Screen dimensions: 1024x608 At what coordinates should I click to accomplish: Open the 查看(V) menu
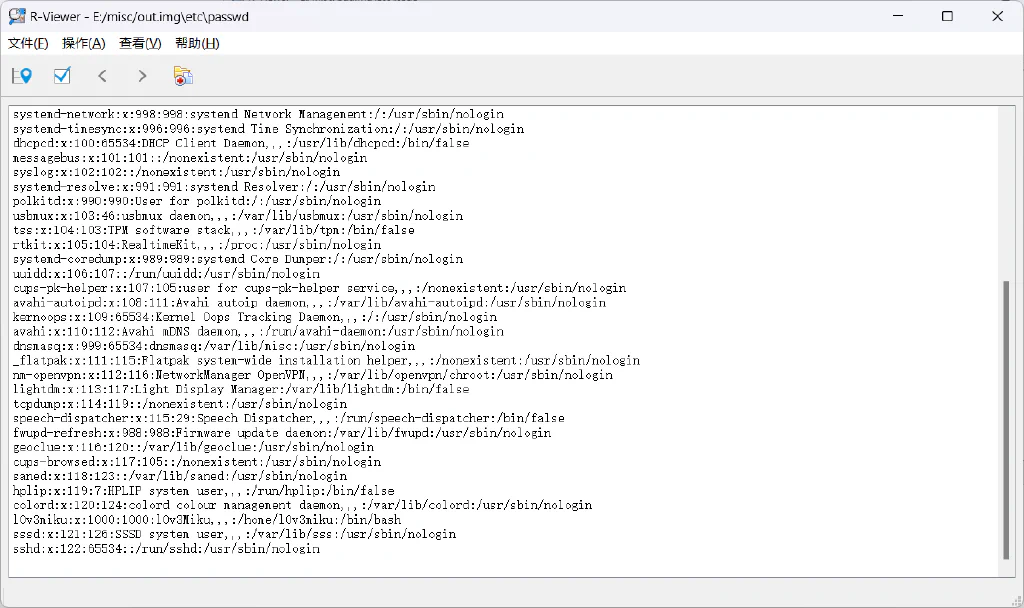click(x=140, y=44)
